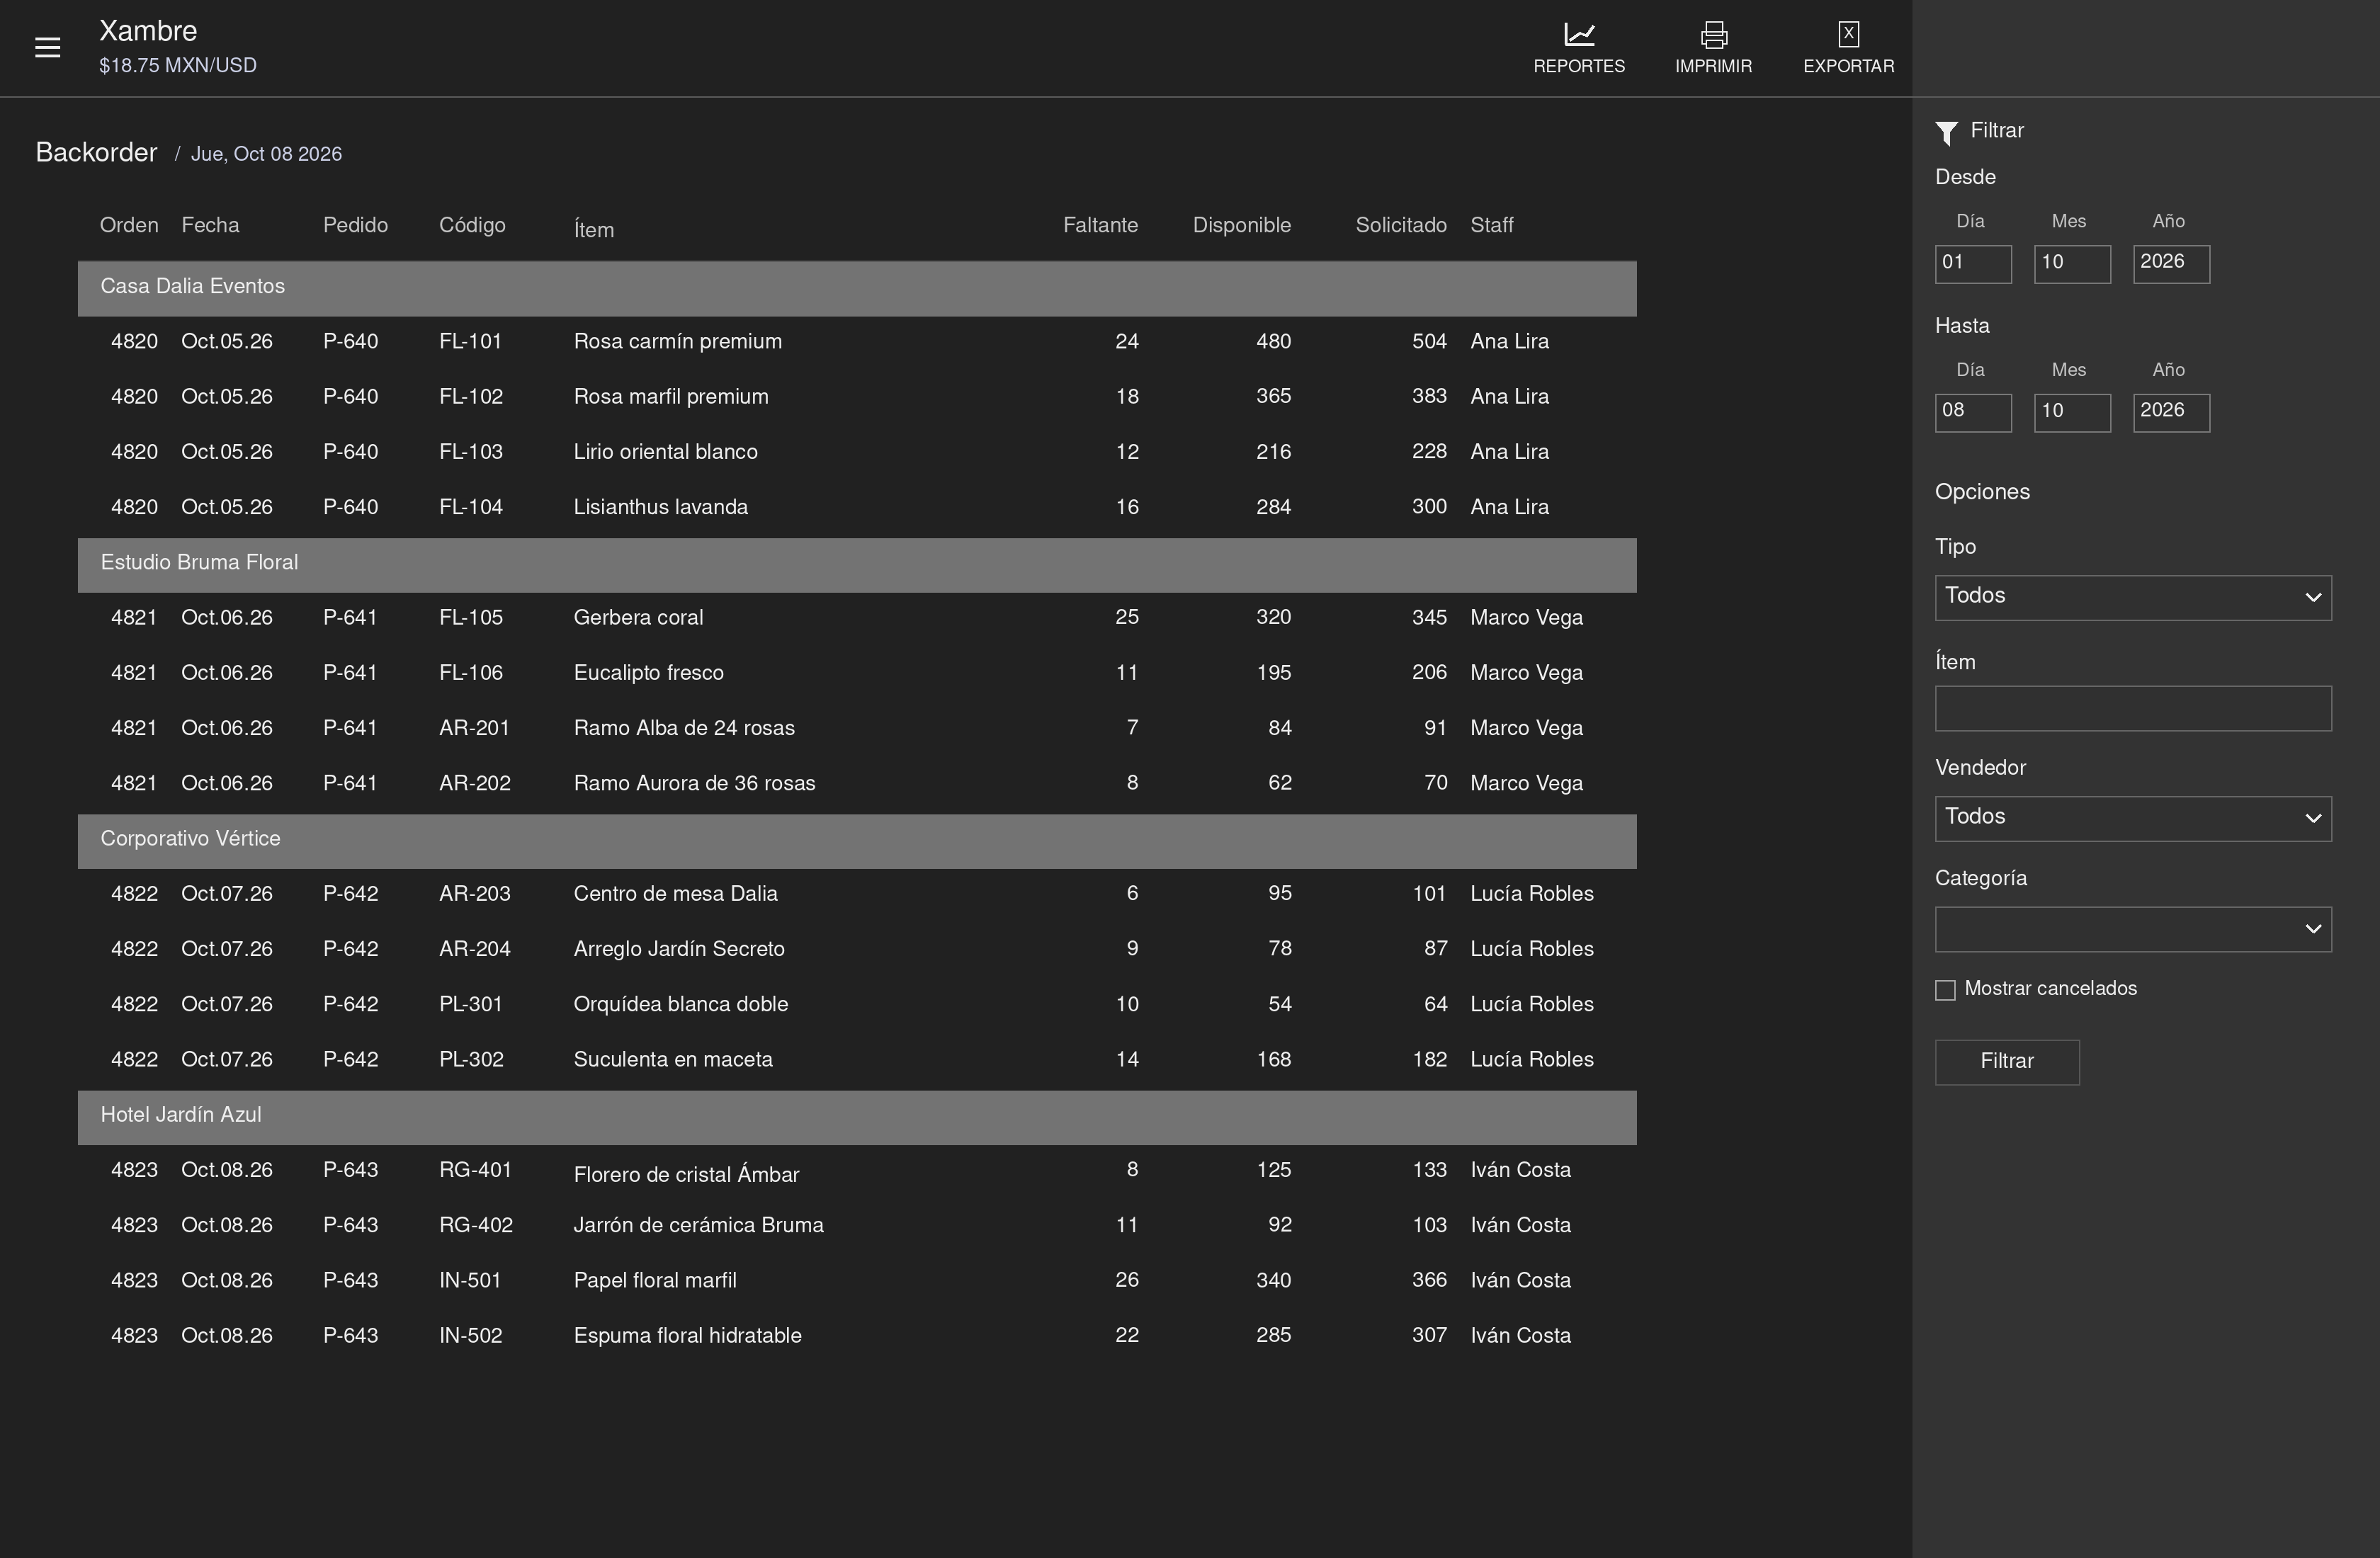The image size is (2380, 1558).
Task: Click the Backorder page title
Action: 96,153
